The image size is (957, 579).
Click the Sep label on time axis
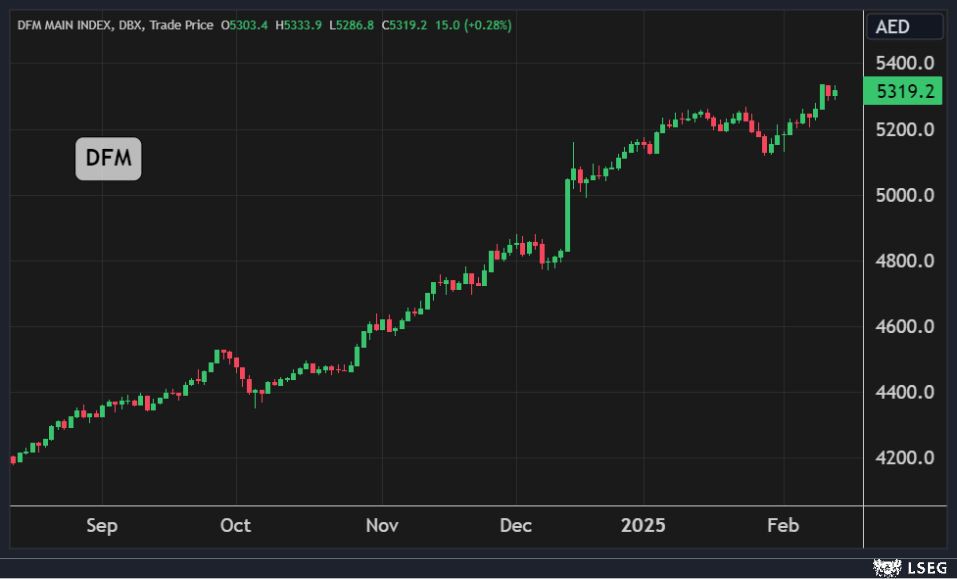[x=101, y=526]
